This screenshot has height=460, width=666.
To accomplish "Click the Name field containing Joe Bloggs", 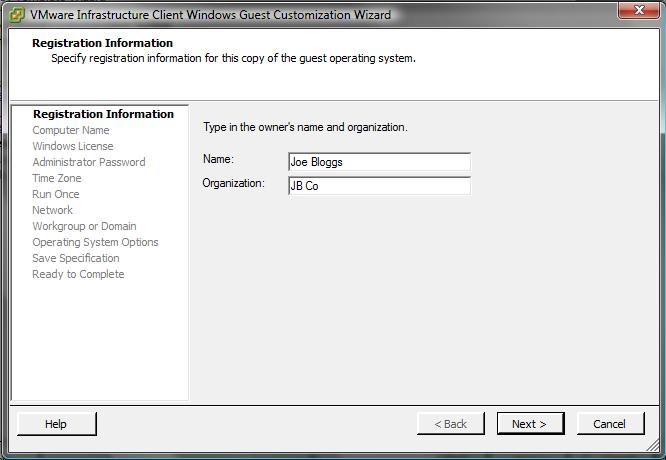I will [378, 162].
